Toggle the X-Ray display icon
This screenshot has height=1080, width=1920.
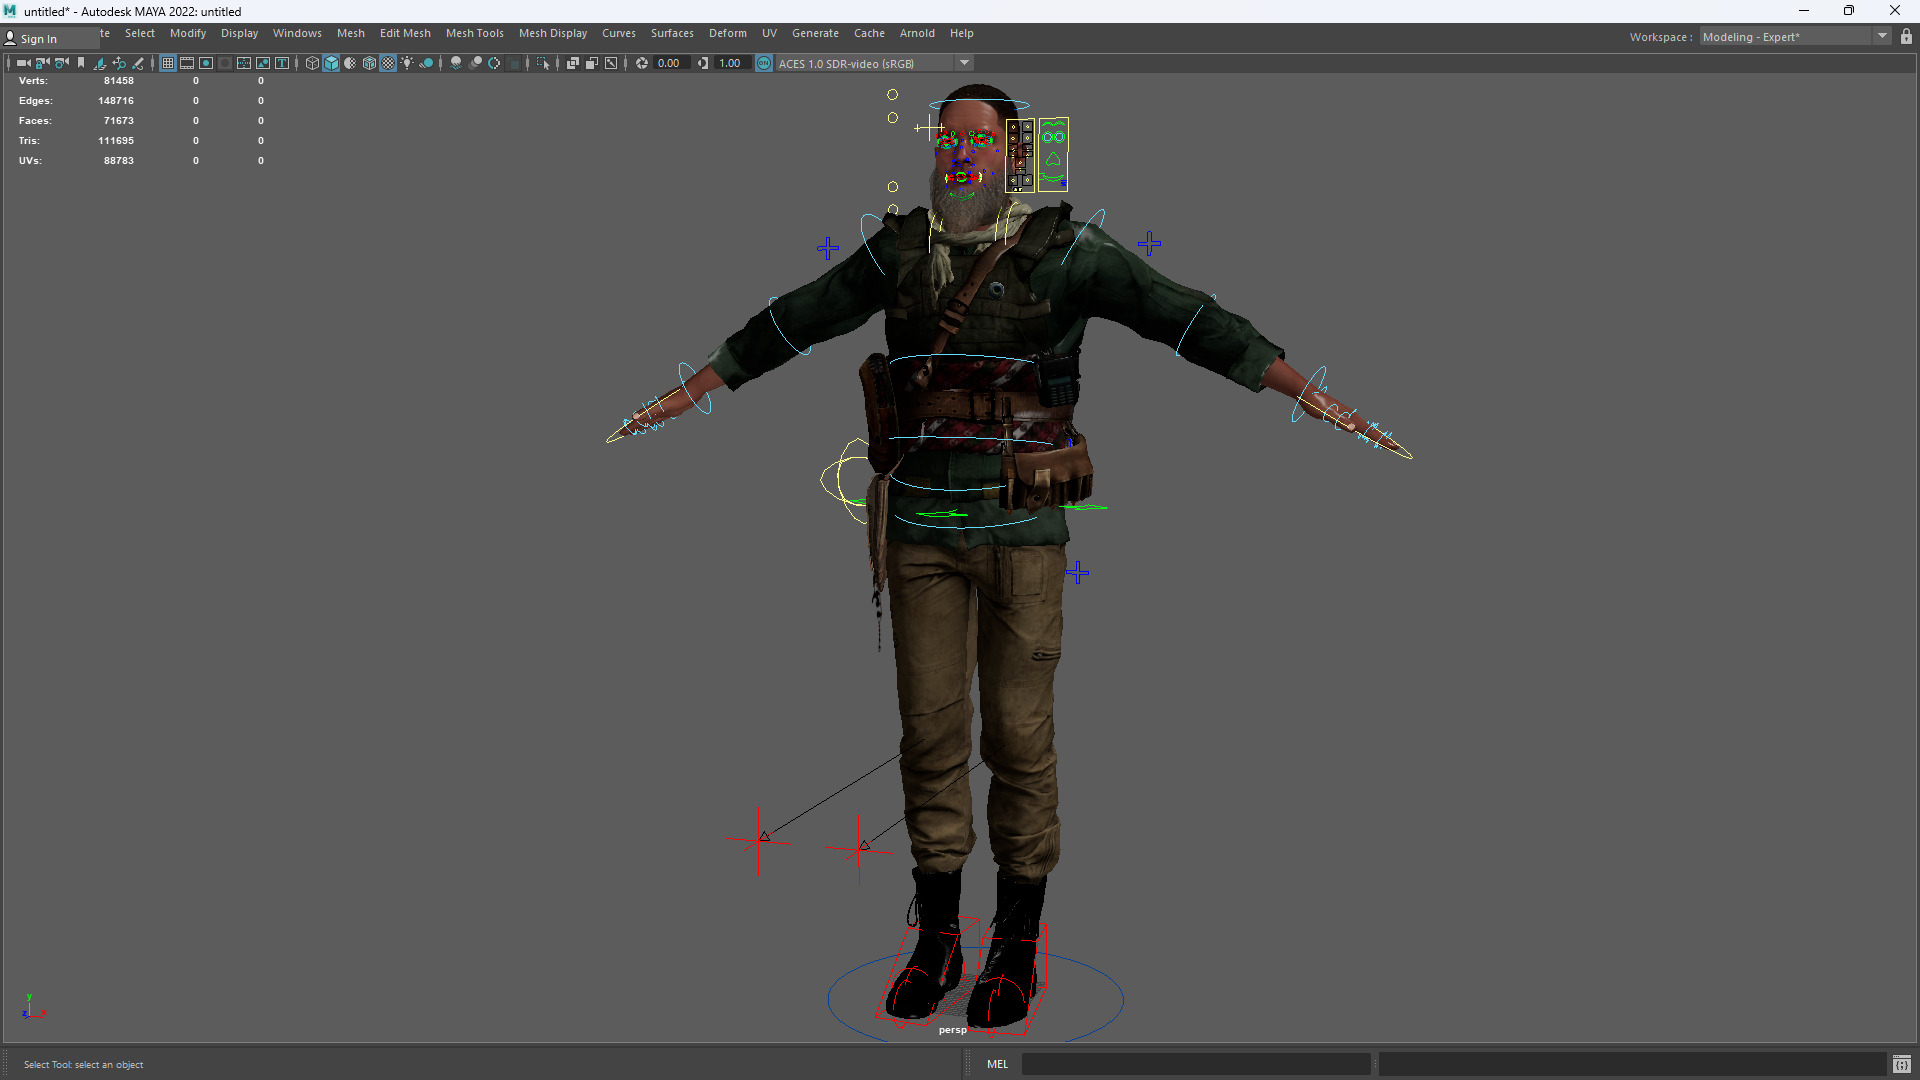(573, 63)
